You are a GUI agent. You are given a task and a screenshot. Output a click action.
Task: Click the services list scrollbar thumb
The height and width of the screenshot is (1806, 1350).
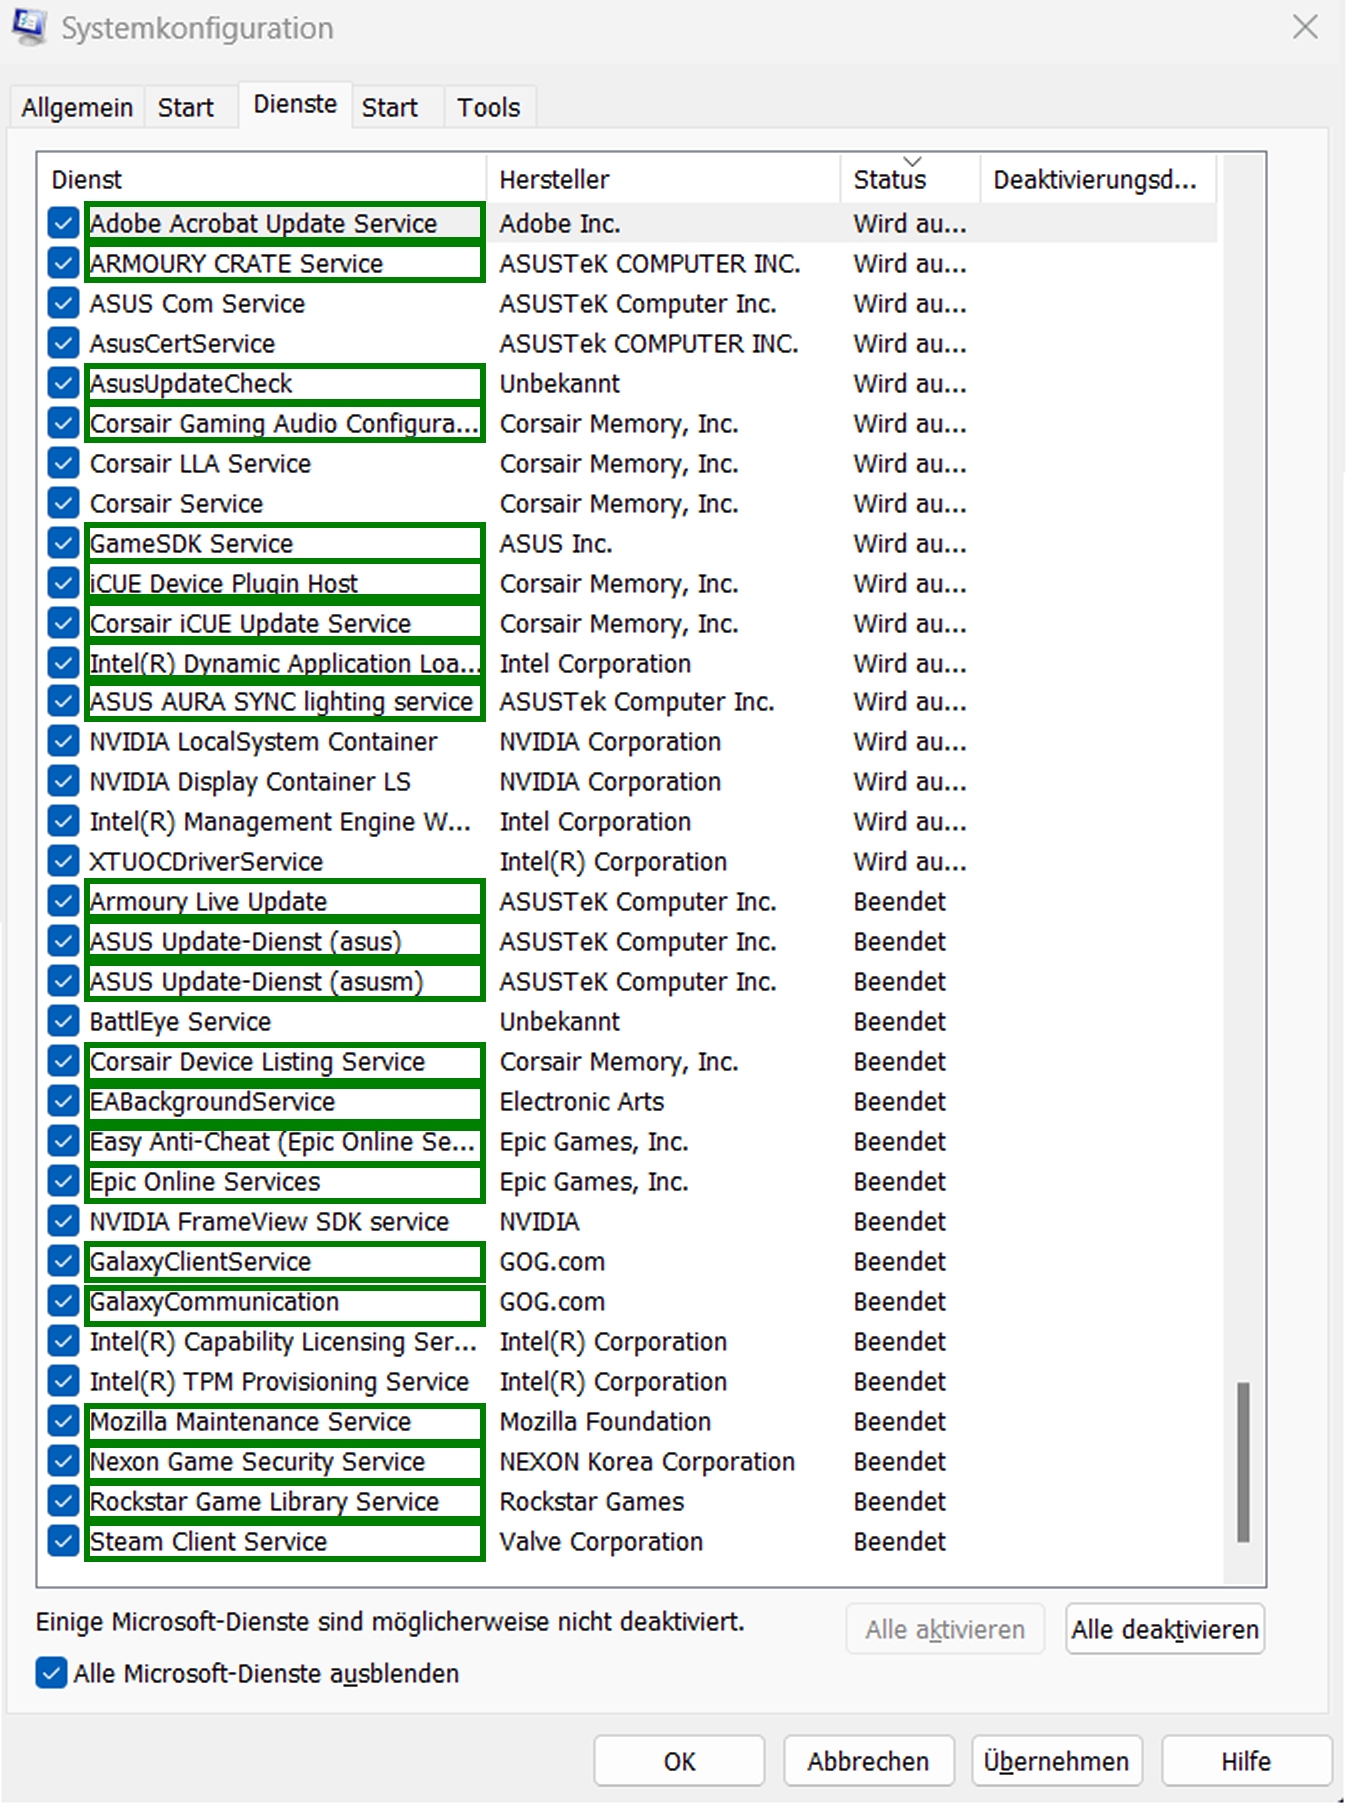click(x=1243, y=1462)
